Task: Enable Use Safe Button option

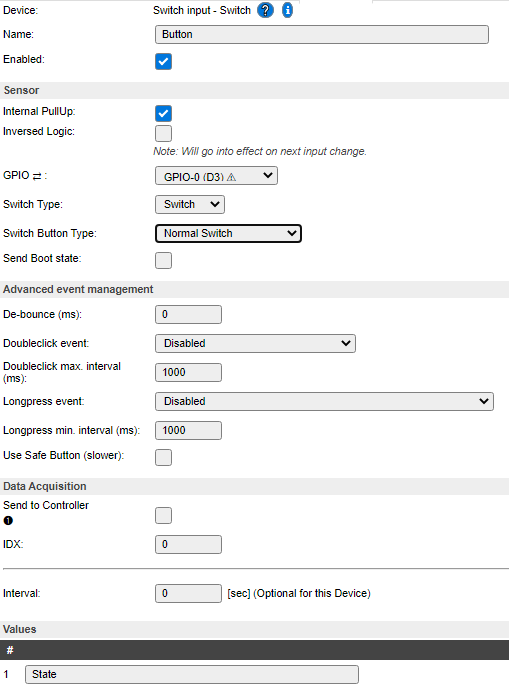Action: pyautogui.click(x=163, y=457)
